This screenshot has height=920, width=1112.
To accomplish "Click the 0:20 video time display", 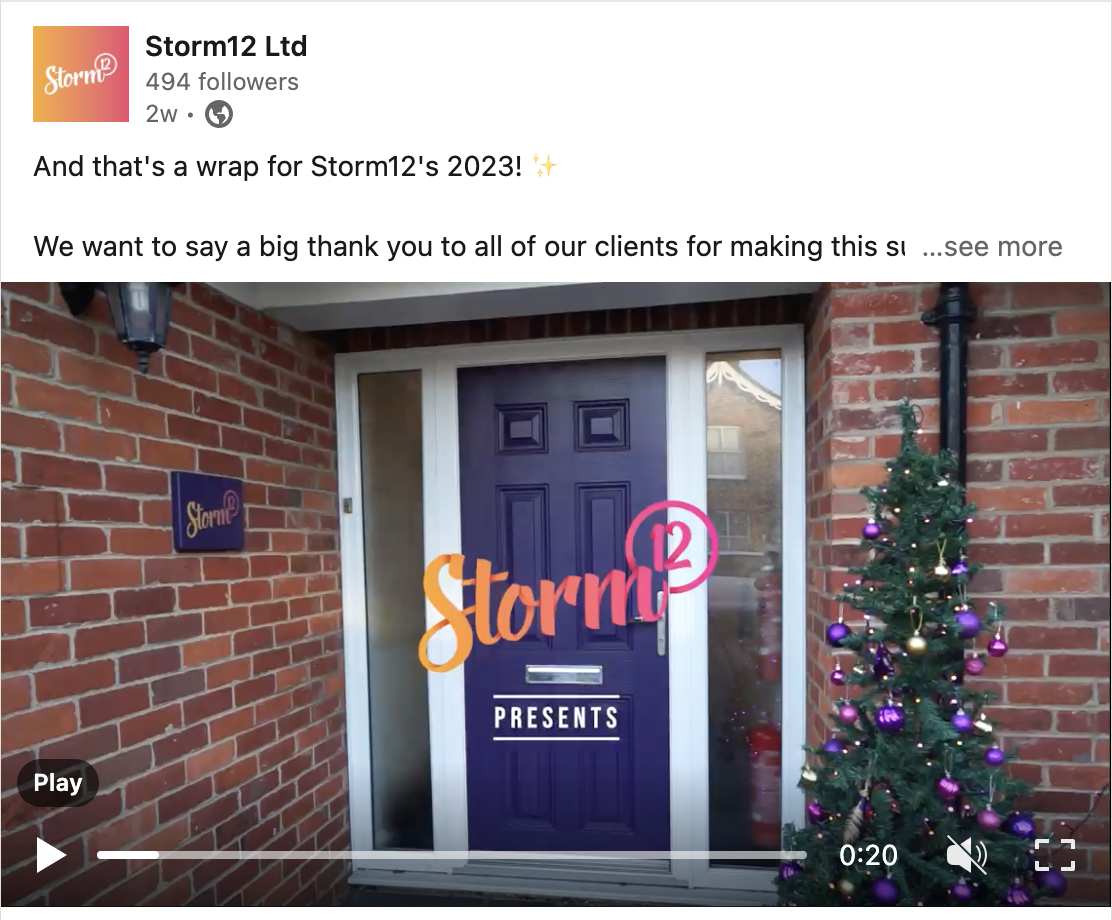I will (868, 855).
